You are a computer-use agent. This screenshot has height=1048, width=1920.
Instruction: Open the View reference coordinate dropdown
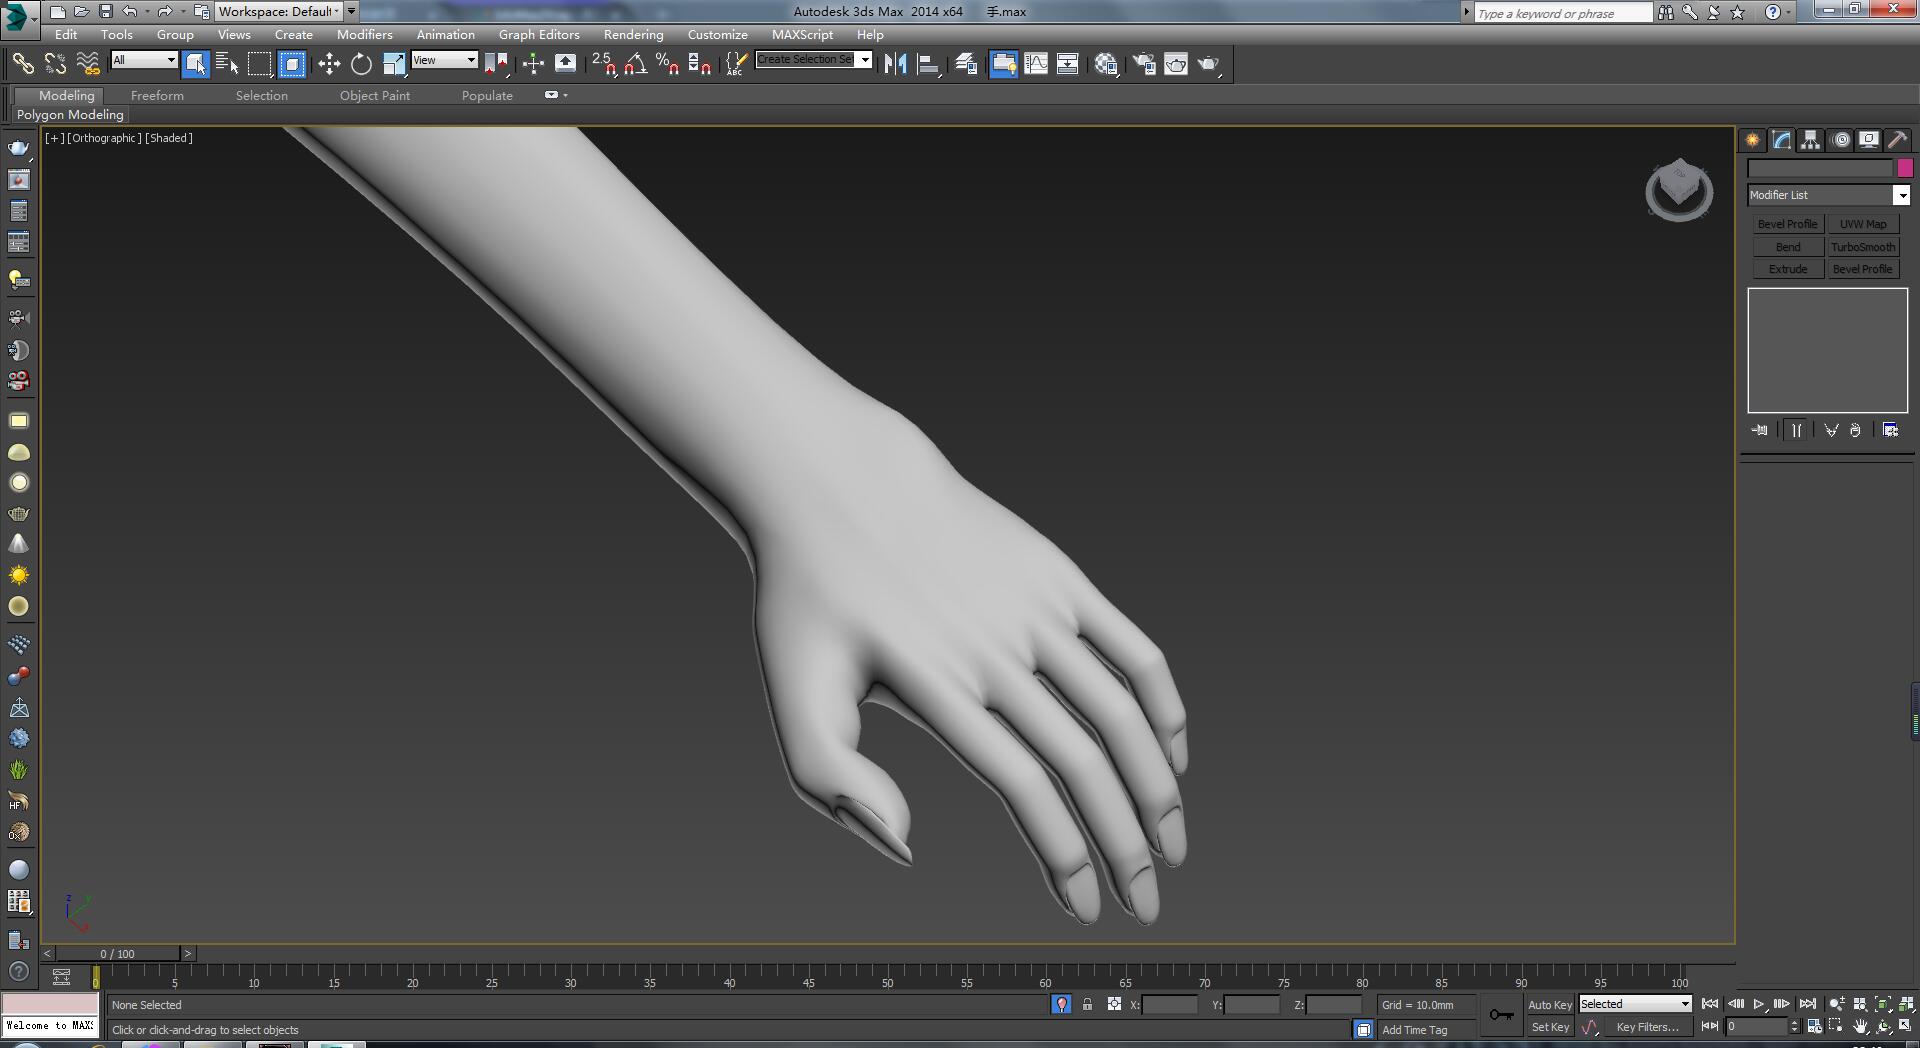444,60
